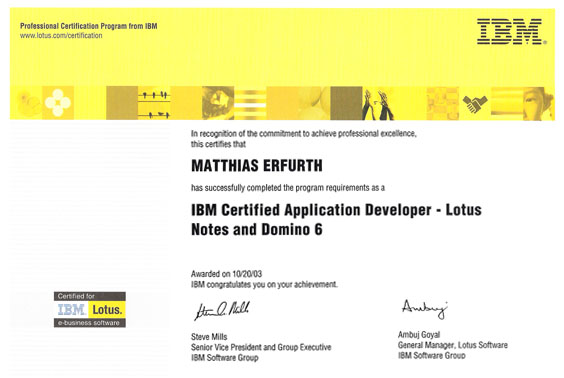Click the Awarded on 10/20/03 date text
This screenshot has width=564, height=378.
pos(226,274)
